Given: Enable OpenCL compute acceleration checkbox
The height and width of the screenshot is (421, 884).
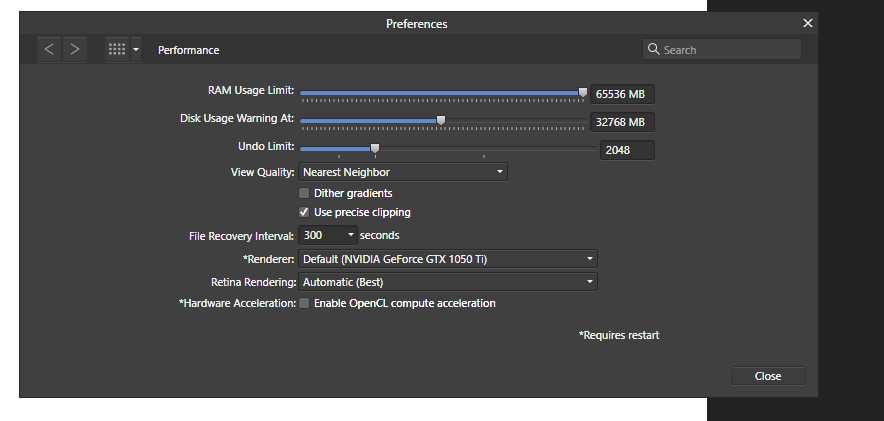Looking at the screenshot, I should (x=304, y=303).
